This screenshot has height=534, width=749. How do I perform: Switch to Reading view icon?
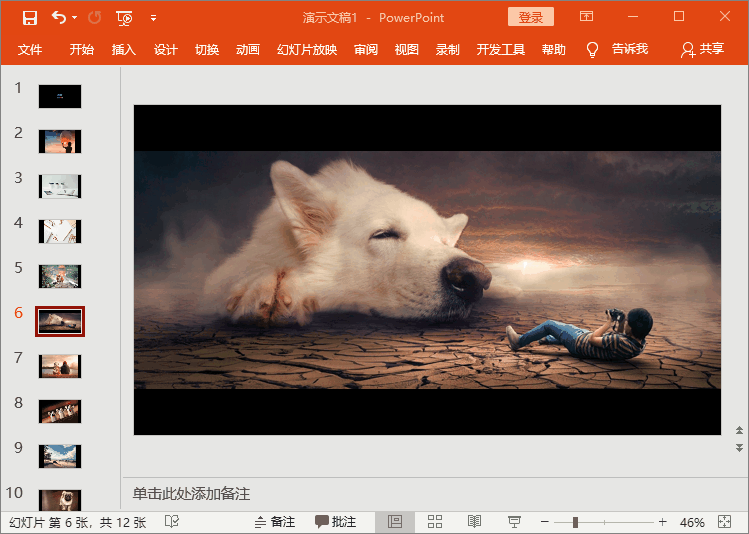(474, 522)
